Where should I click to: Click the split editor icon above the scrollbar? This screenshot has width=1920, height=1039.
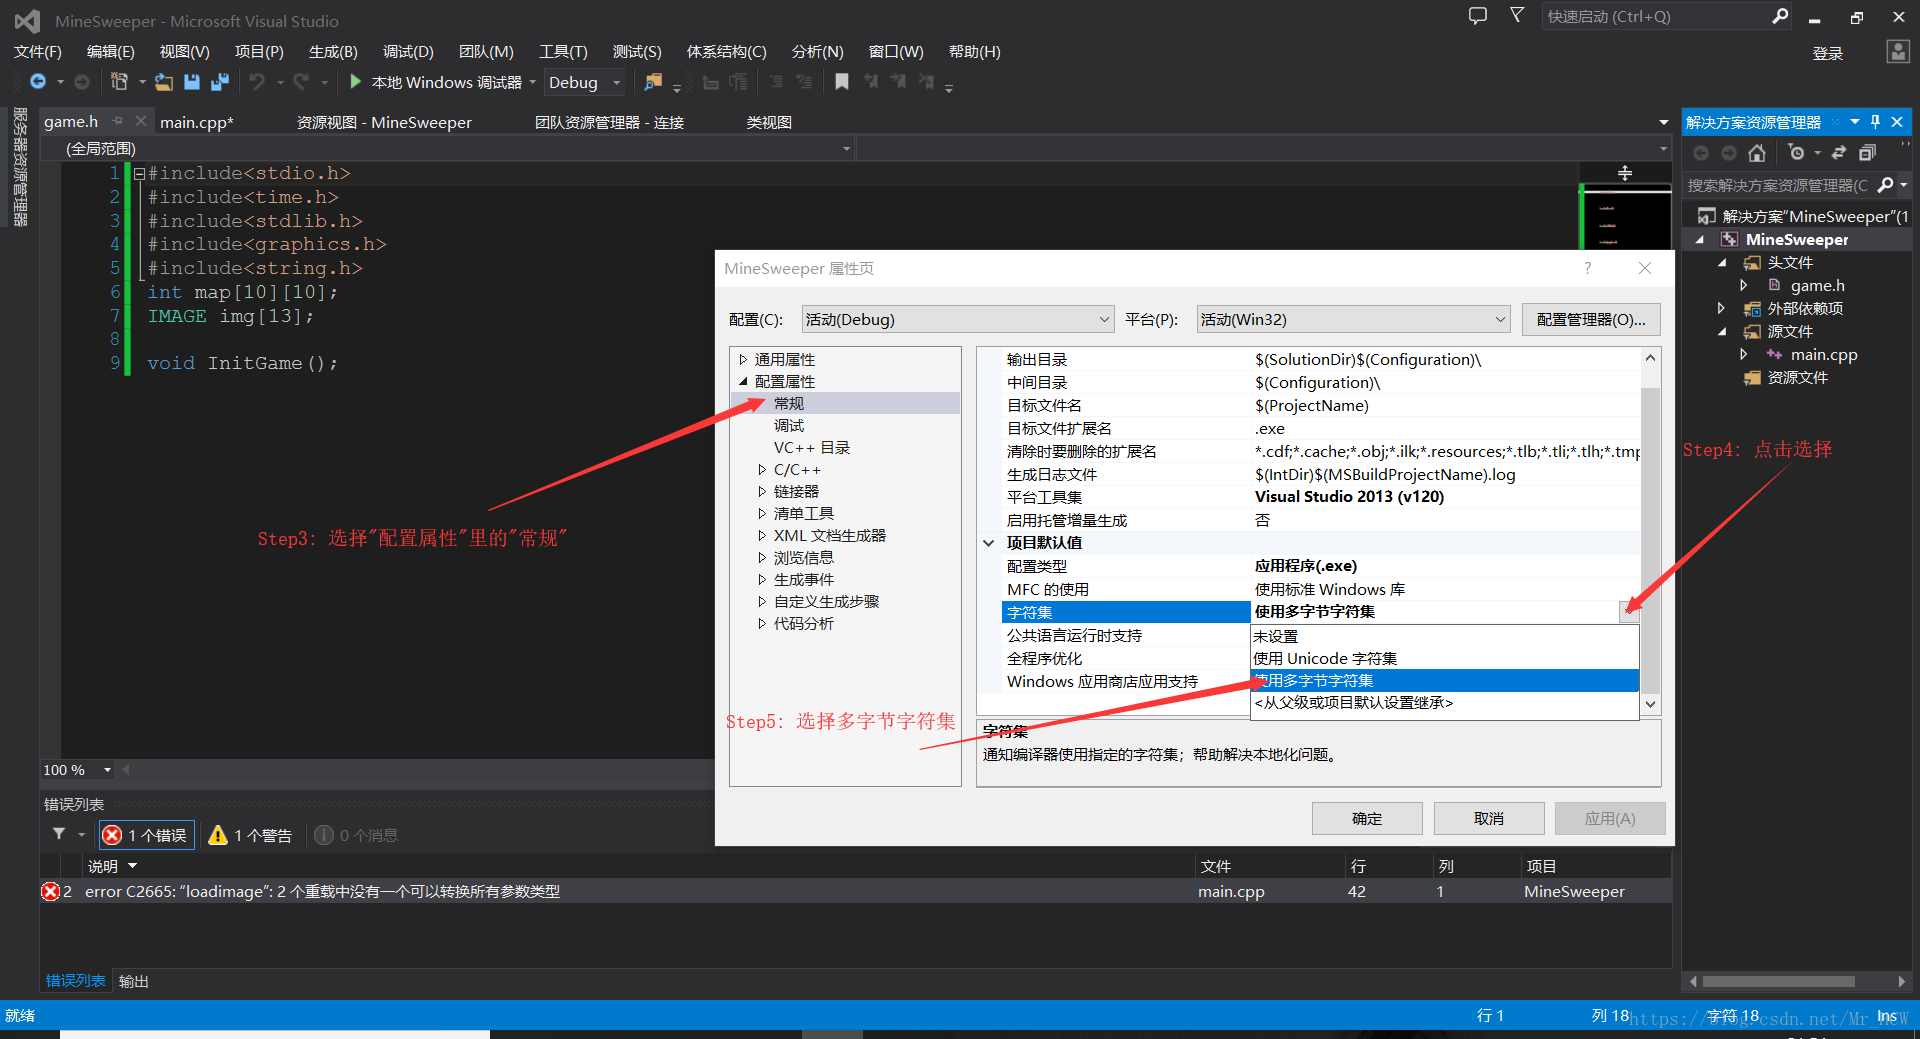[1625, 173]
